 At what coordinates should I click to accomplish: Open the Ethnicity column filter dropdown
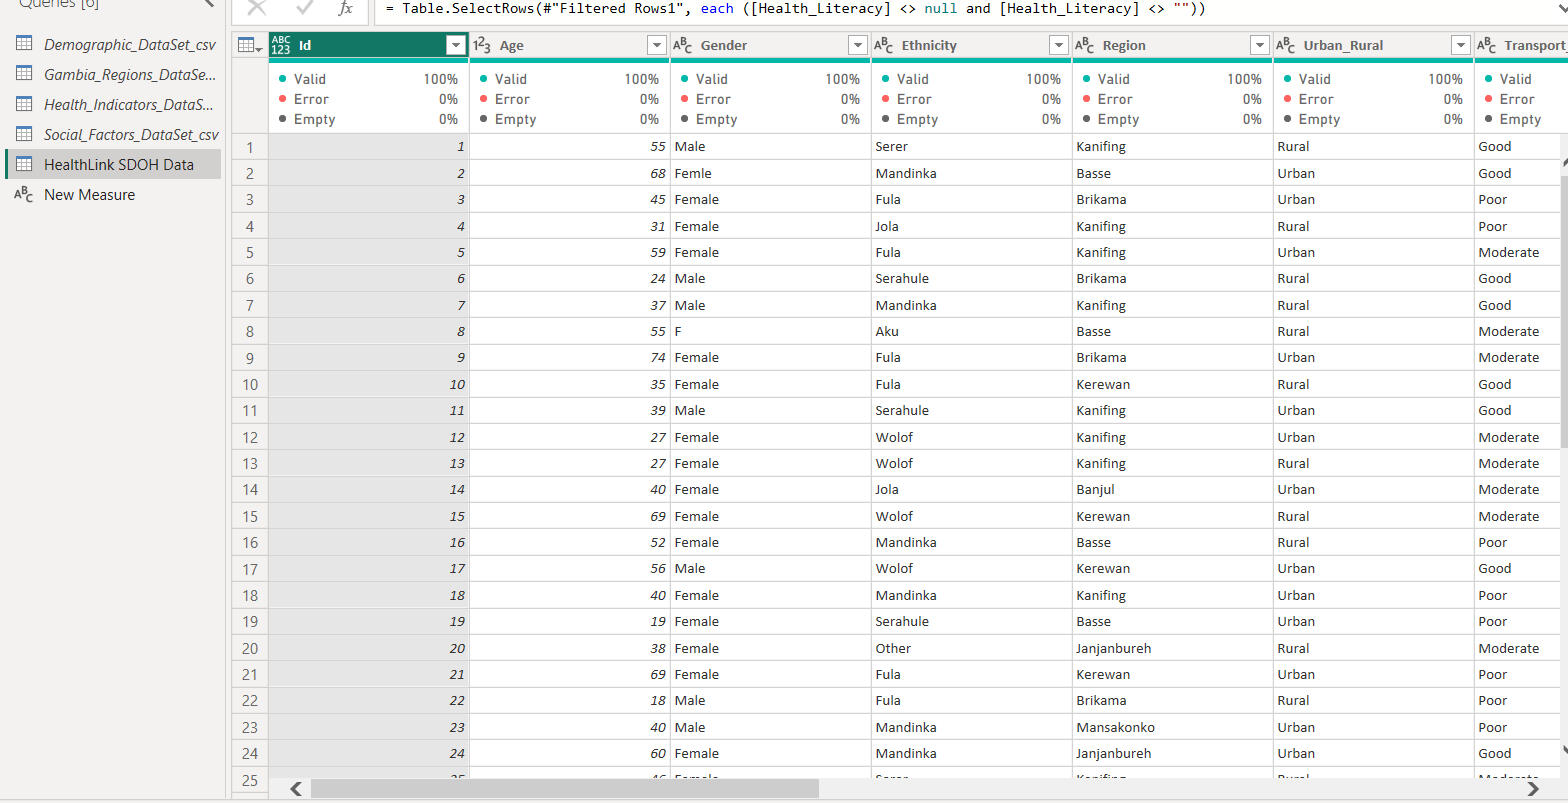tap(1059, 45)
